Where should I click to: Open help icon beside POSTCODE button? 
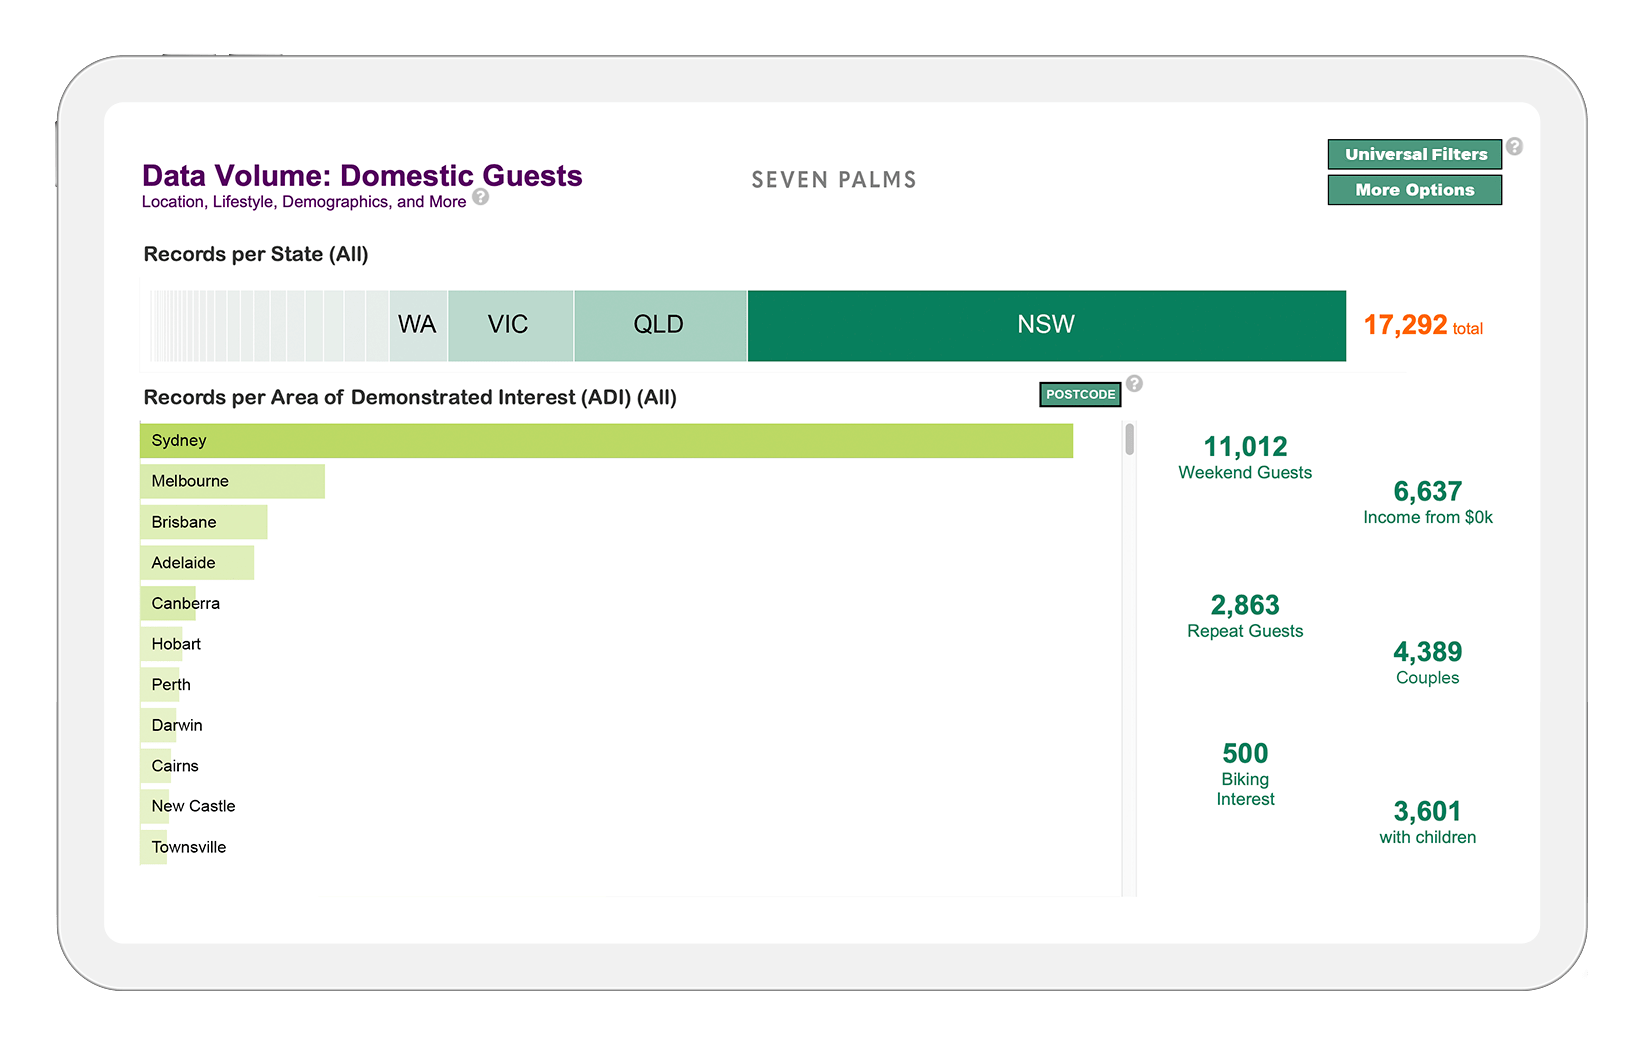[1134, 383]
